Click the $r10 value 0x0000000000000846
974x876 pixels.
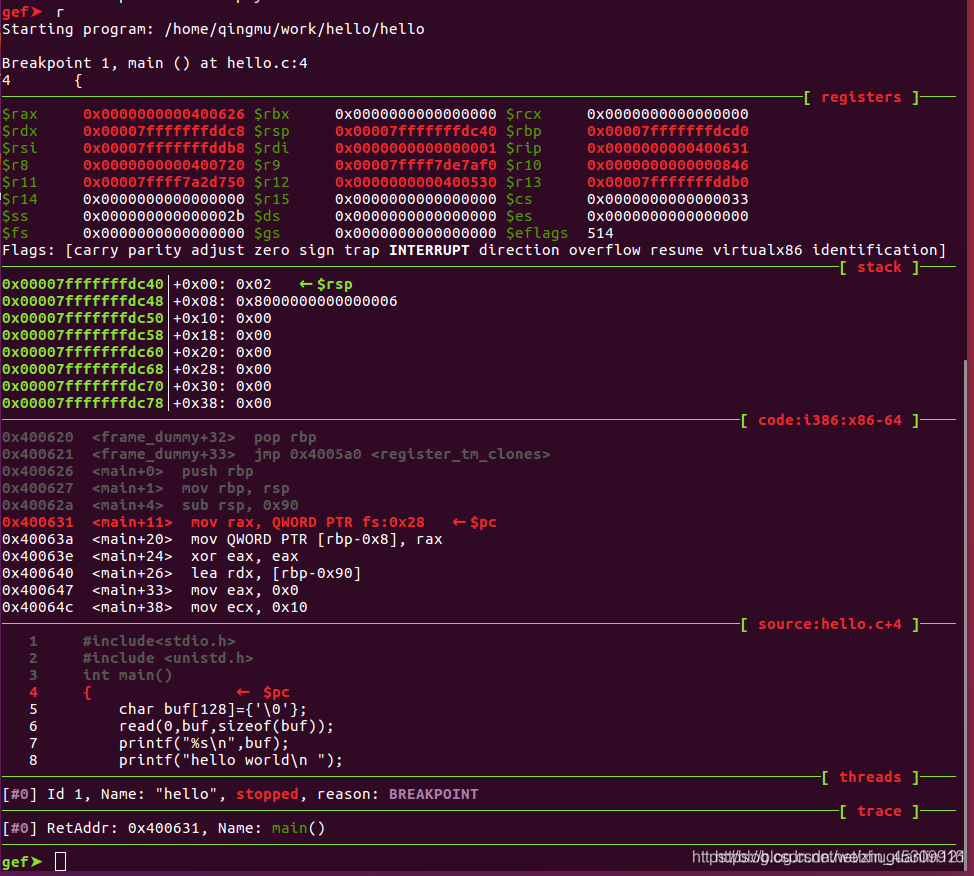[x=668, y=165]
